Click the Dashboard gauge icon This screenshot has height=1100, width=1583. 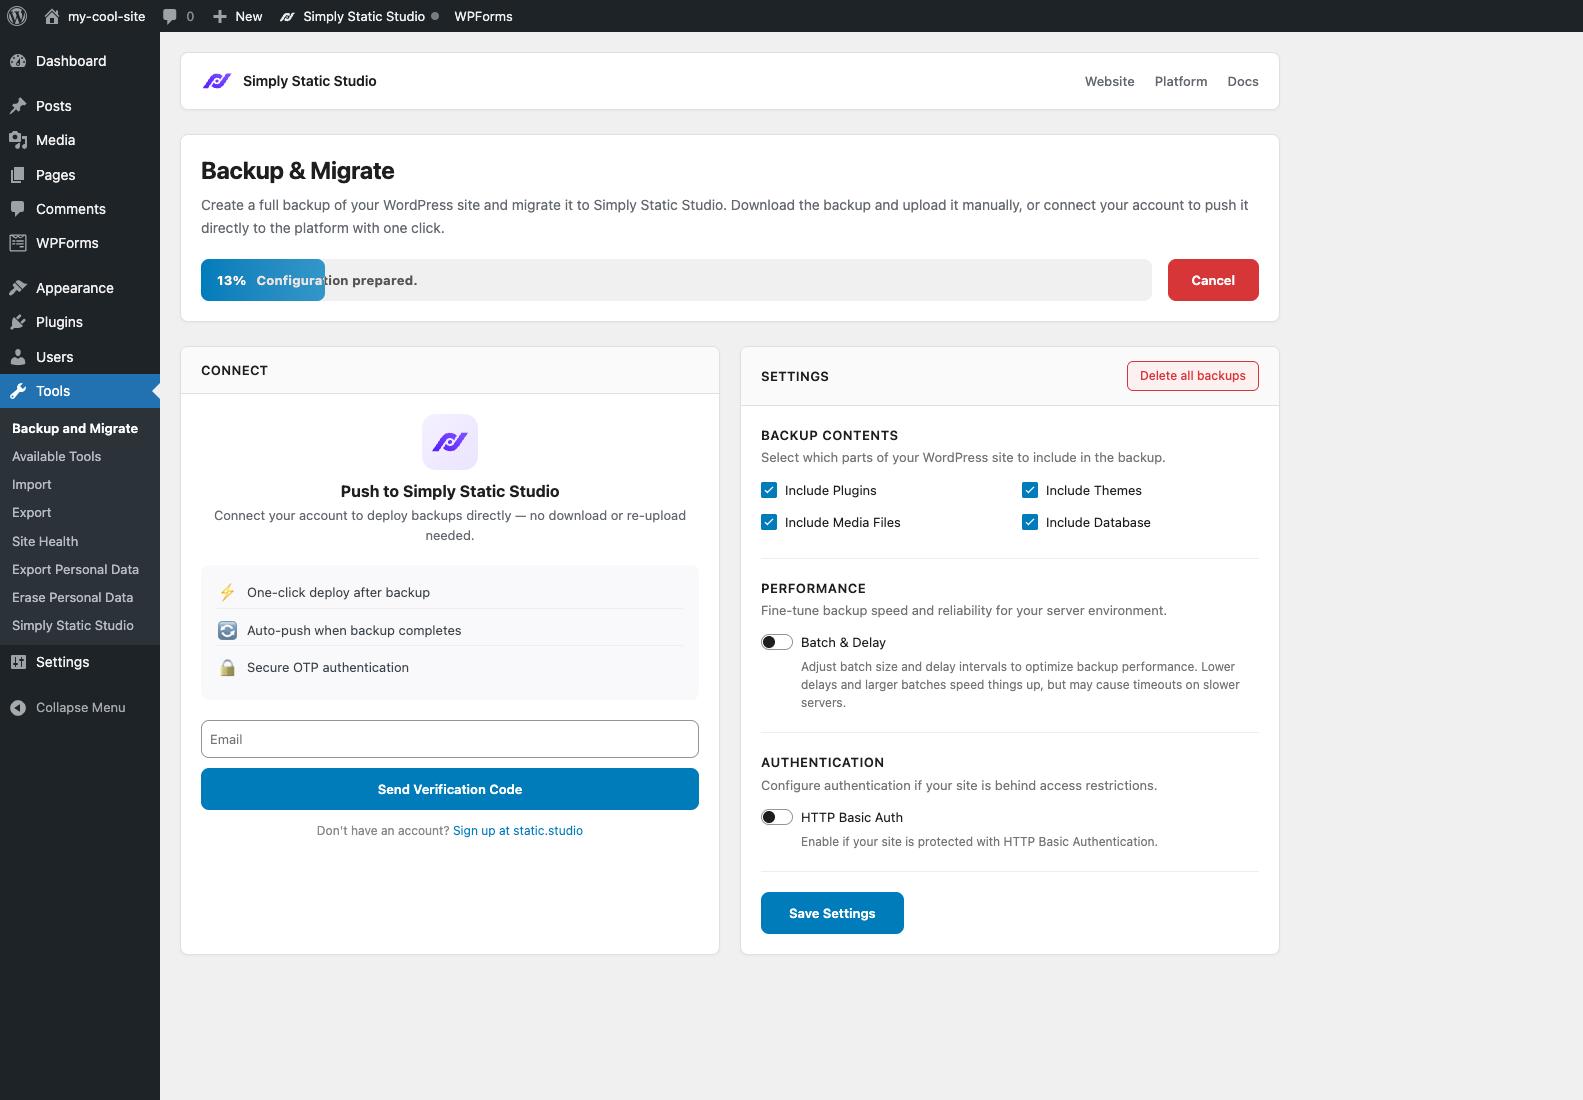click(x=18, y=61)
